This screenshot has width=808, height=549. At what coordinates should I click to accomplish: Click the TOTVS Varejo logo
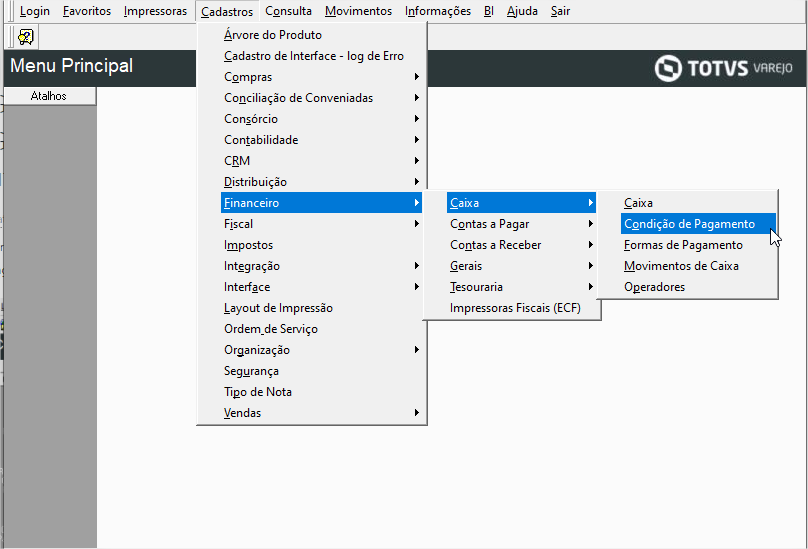(x=723, y=68)
